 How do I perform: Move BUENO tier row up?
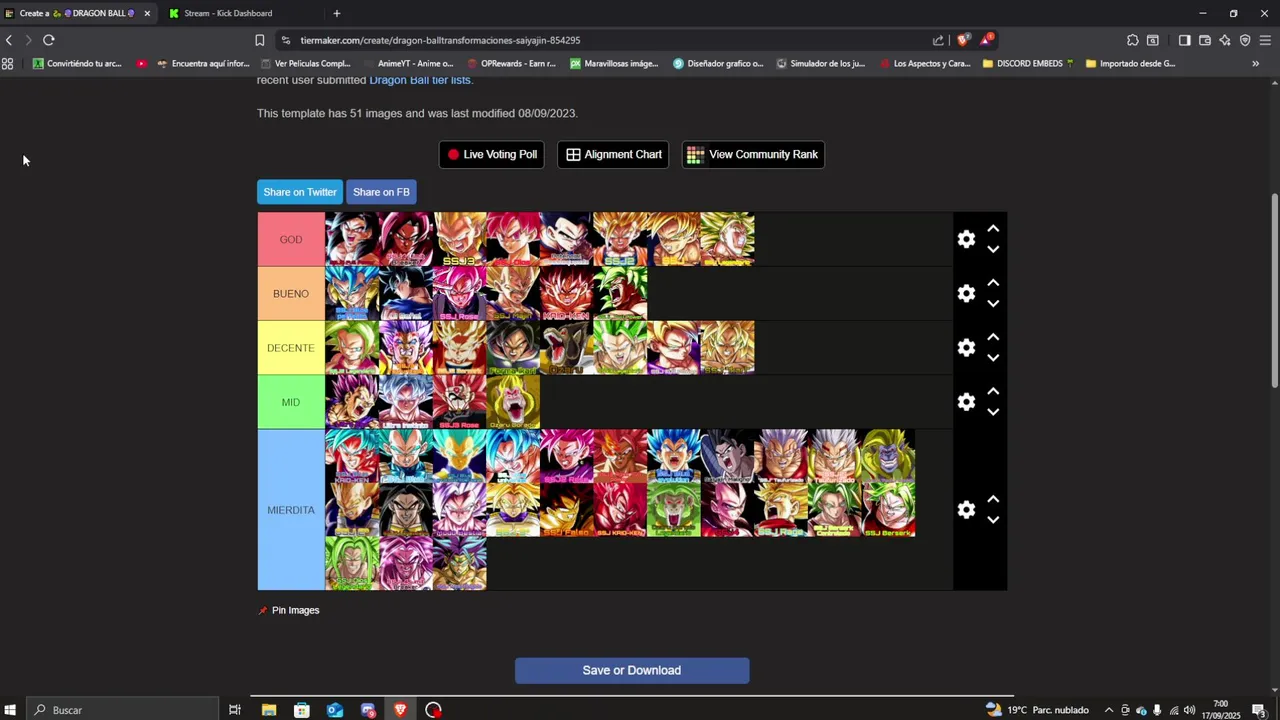[993, 283]
